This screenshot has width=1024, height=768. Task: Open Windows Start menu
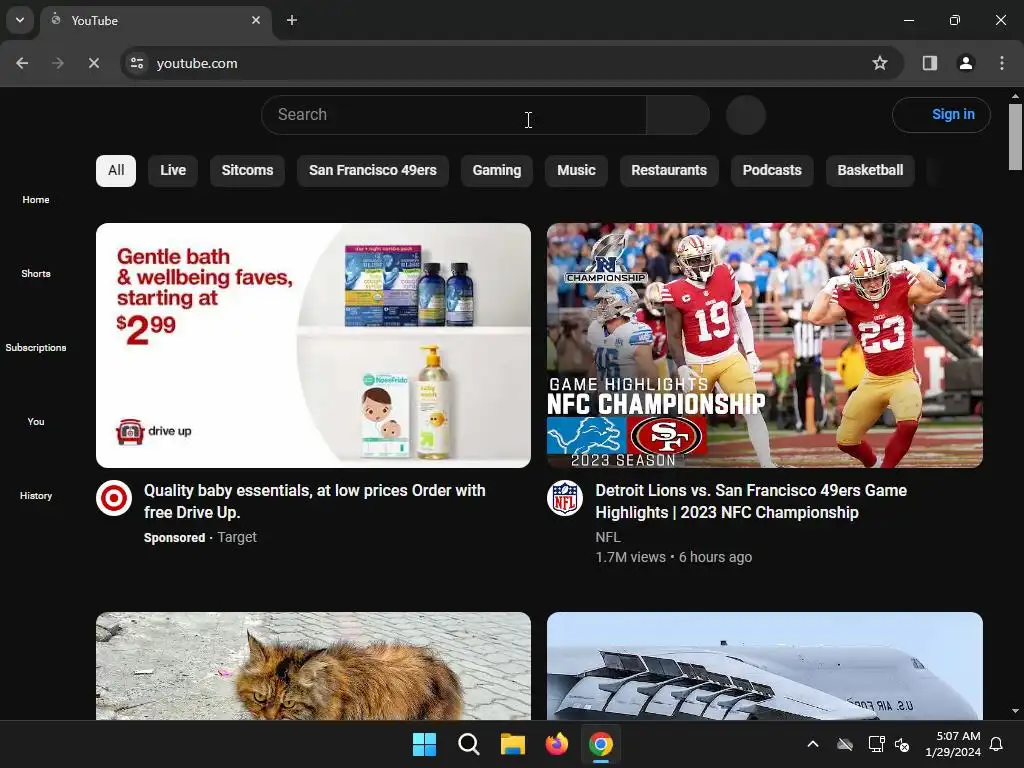(424, 744)
